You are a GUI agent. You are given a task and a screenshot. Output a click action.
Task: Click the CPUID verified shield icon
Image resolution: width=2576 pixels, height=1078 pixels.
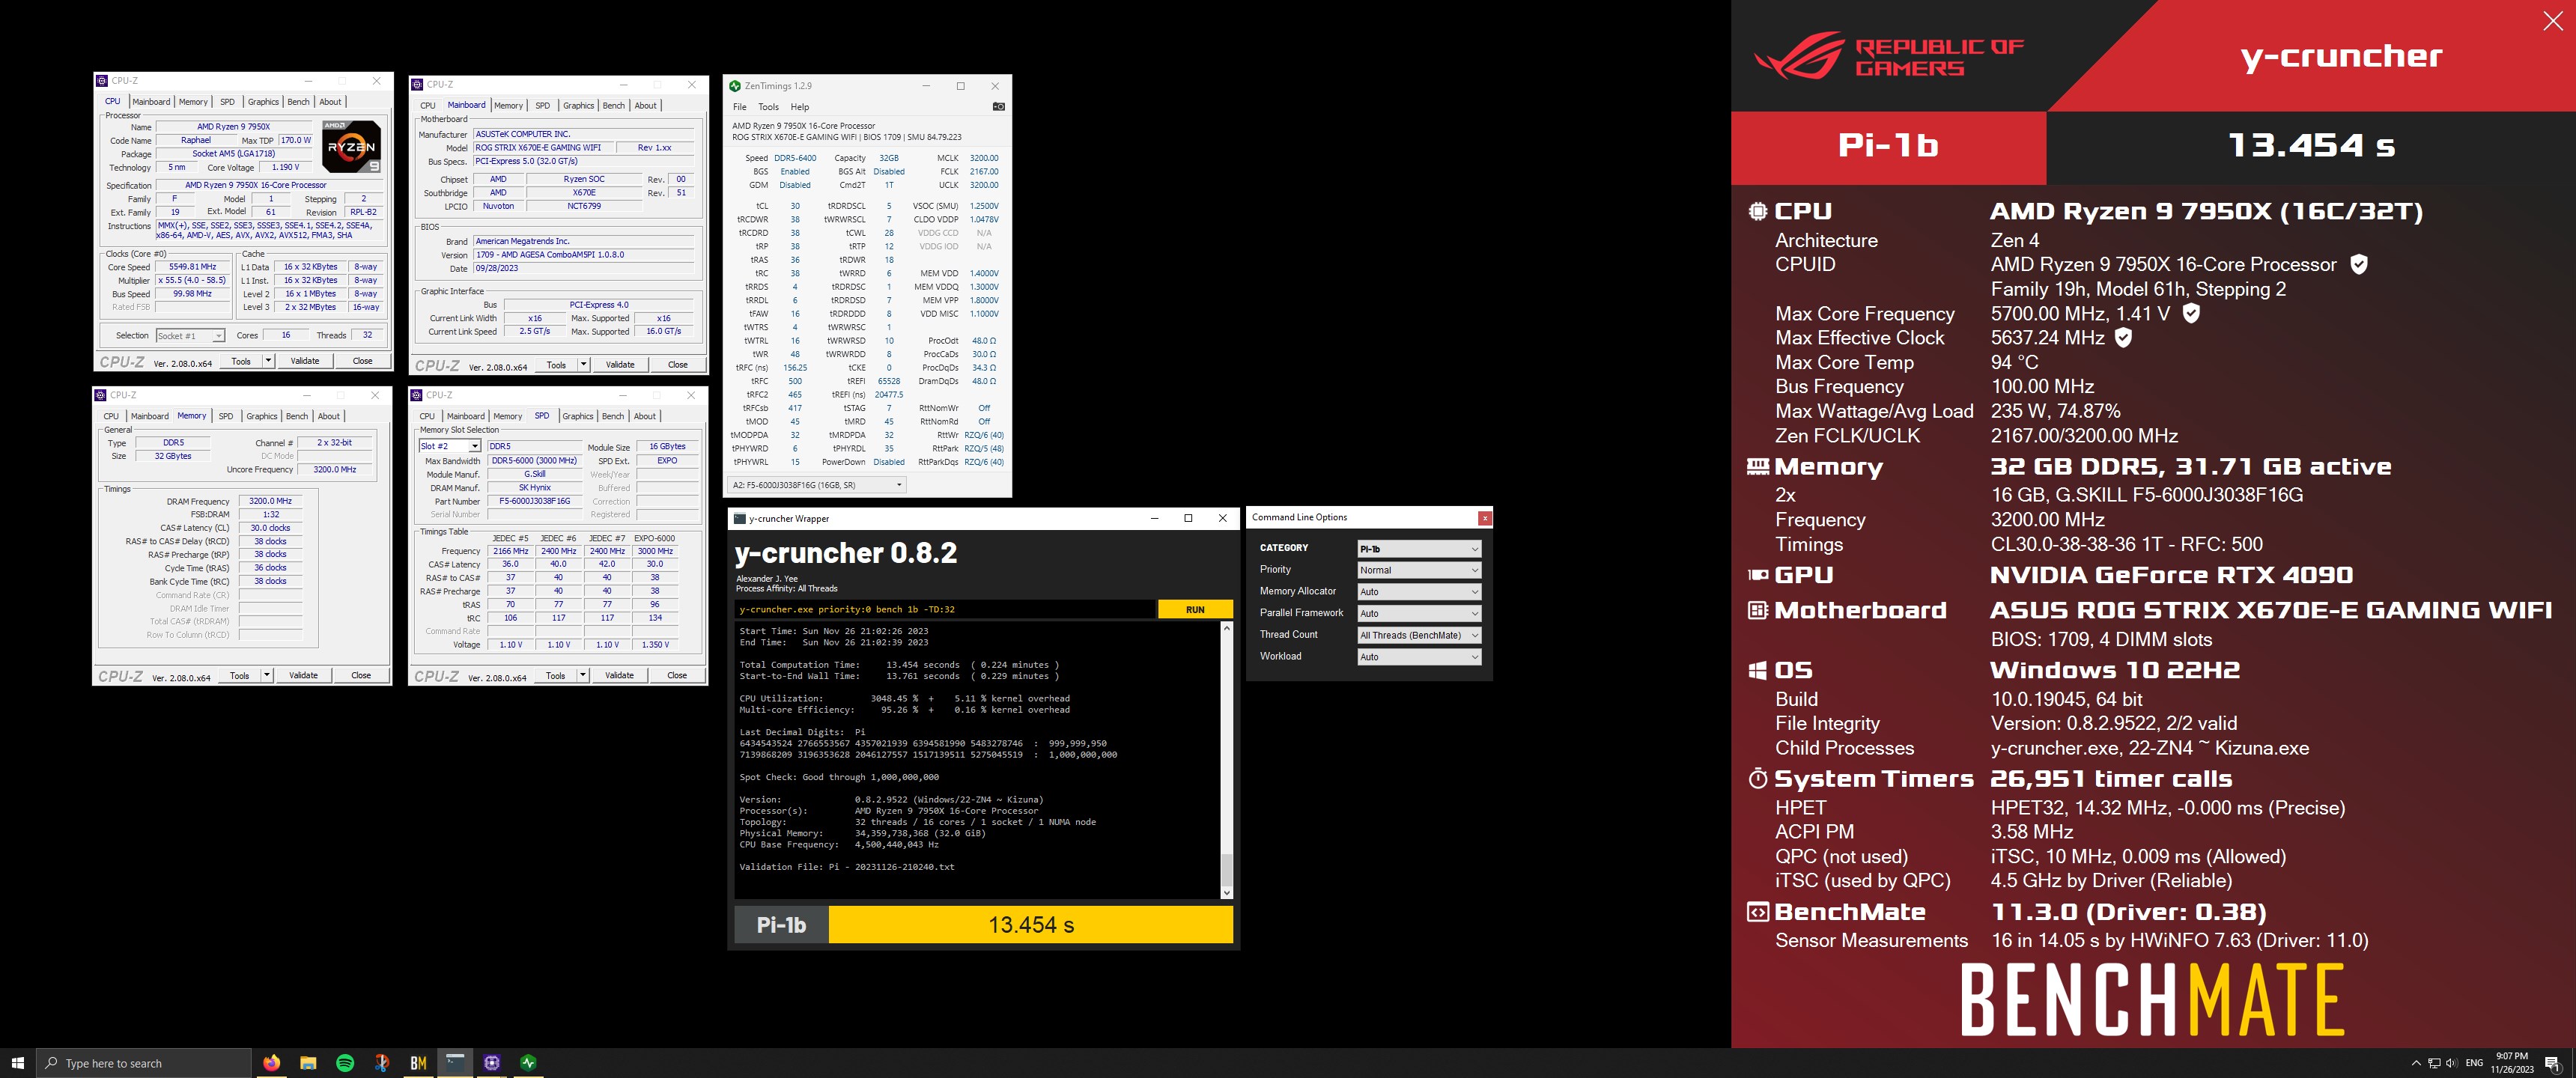click(2358, 264)
